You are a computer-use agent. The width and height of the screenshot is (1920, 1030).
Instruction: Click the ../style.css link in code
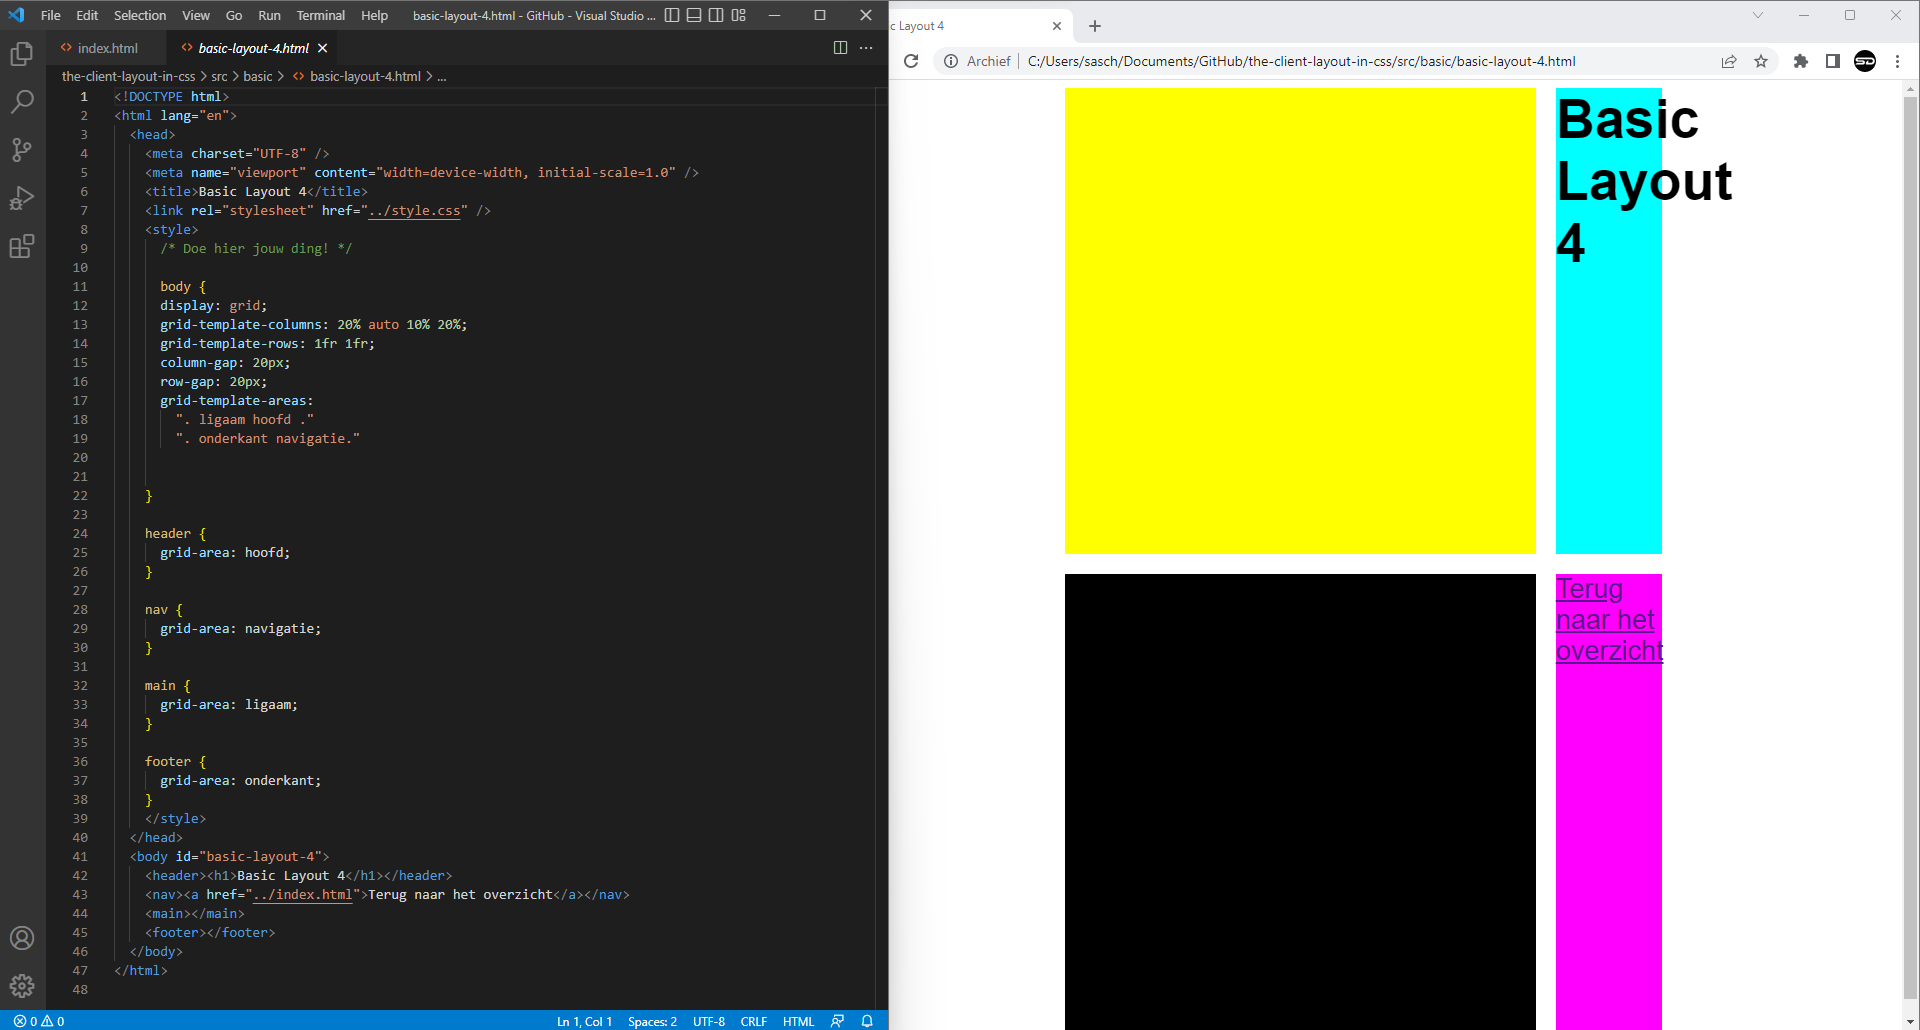pyautogui.click(x=414, y=211)
